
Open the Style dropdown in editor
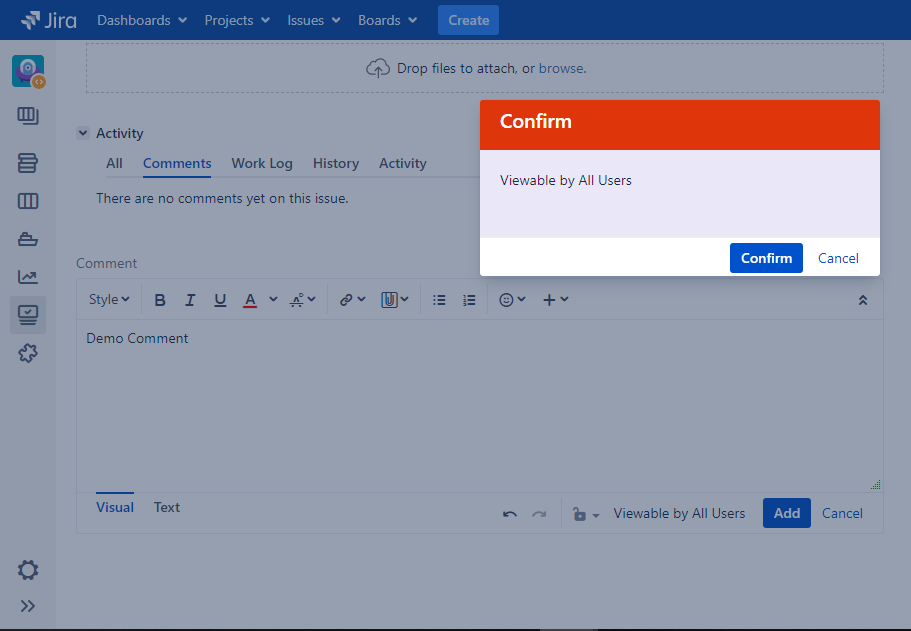pyautogui.click(x=109, y=300)
